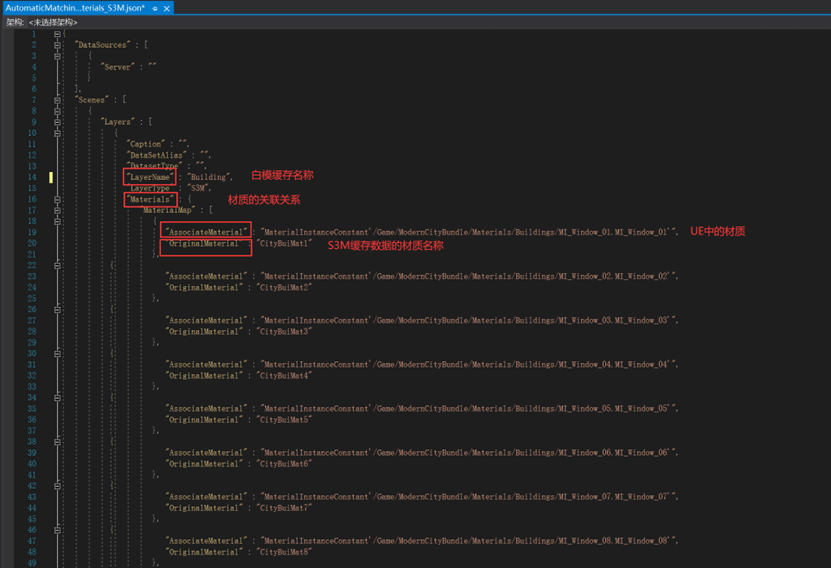Click the Server key on line 4
The image size is (831, 568).
coord(117,67)
